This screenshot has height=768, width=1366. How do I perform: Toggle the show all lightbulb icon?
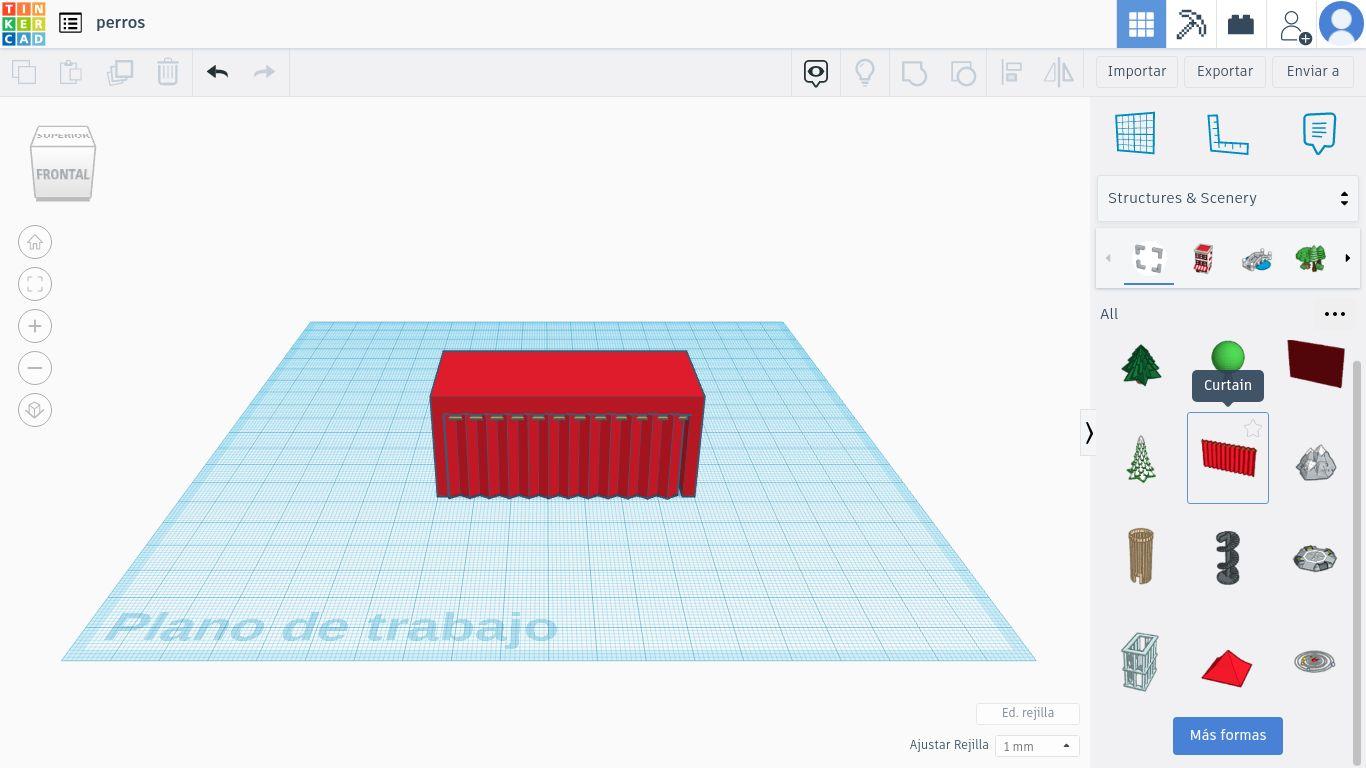tap(865, 72)
